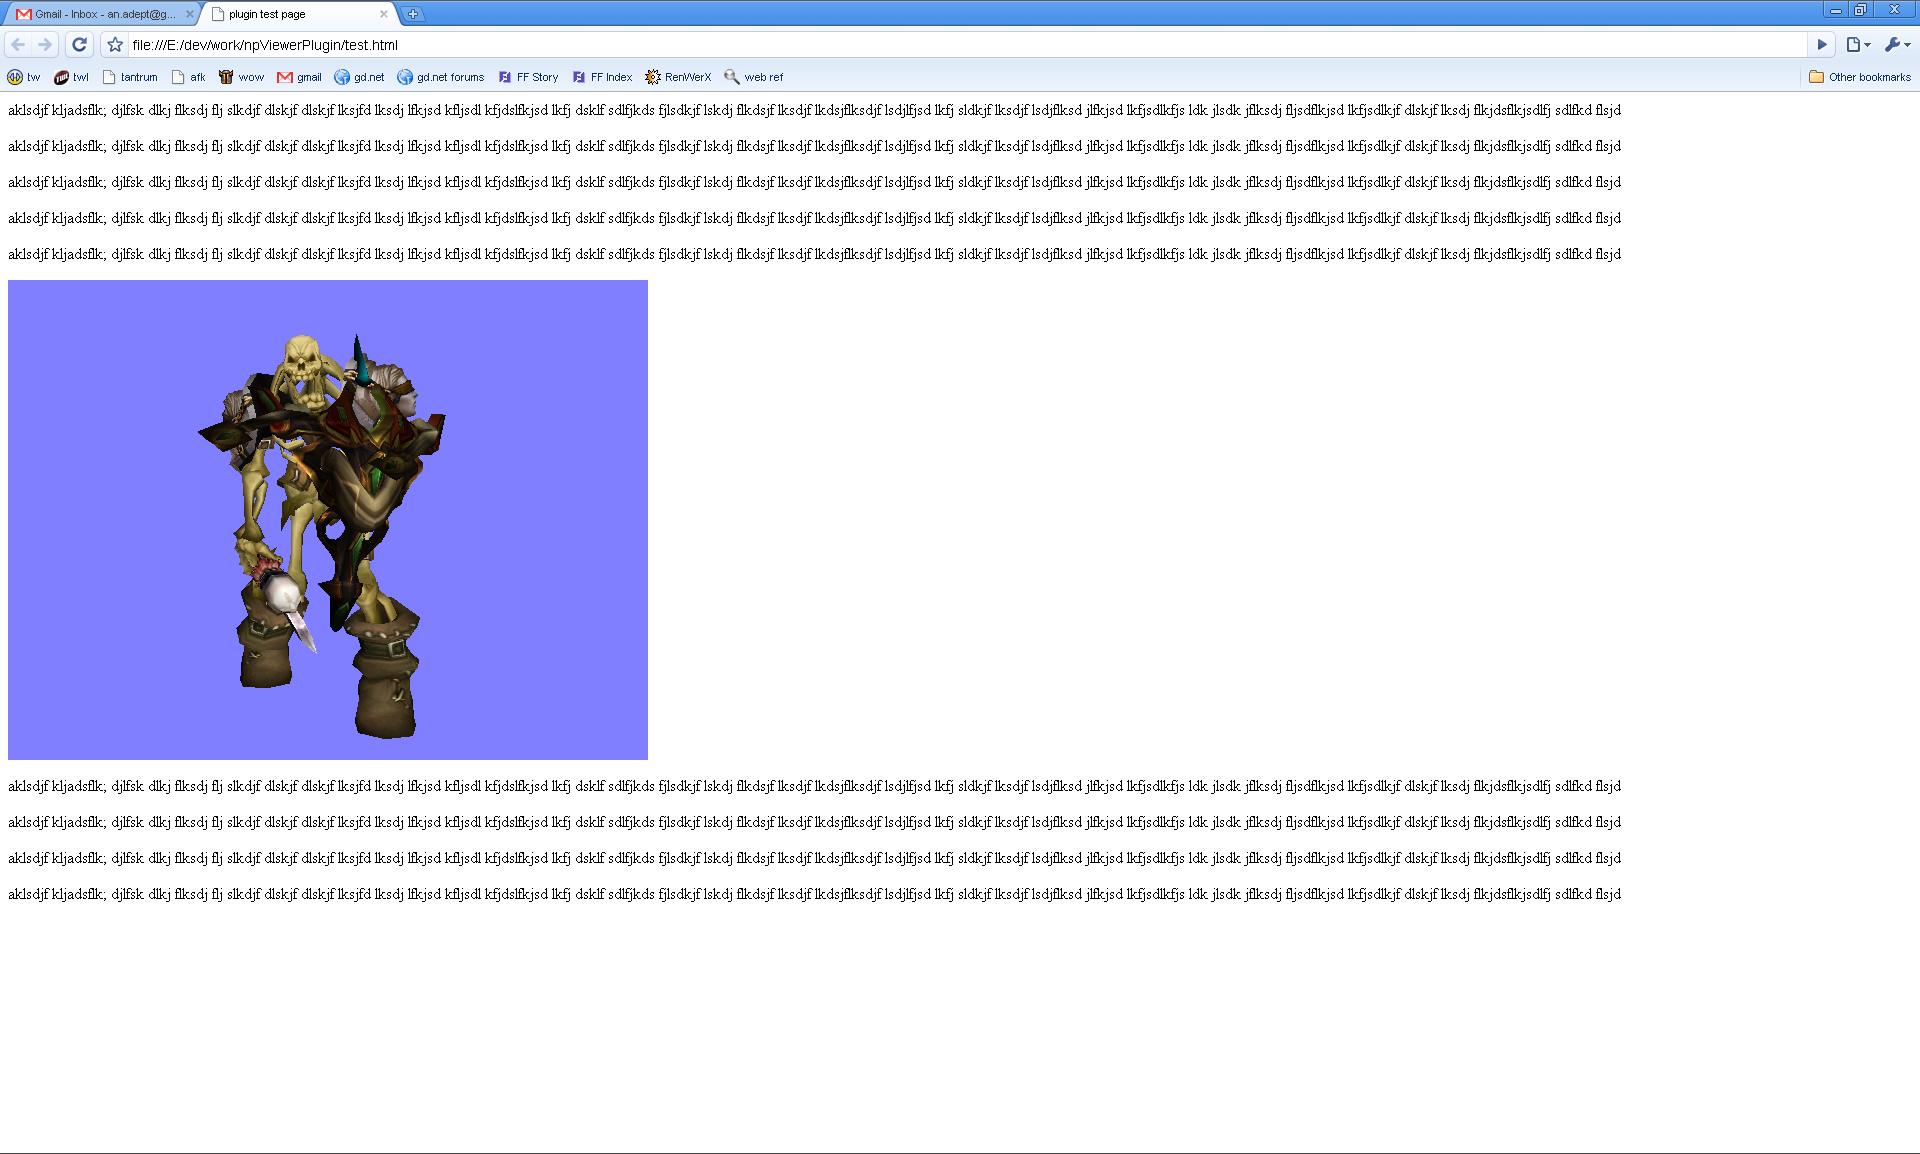
Task: Click the browser Back arrow
Action: point(18,45)
